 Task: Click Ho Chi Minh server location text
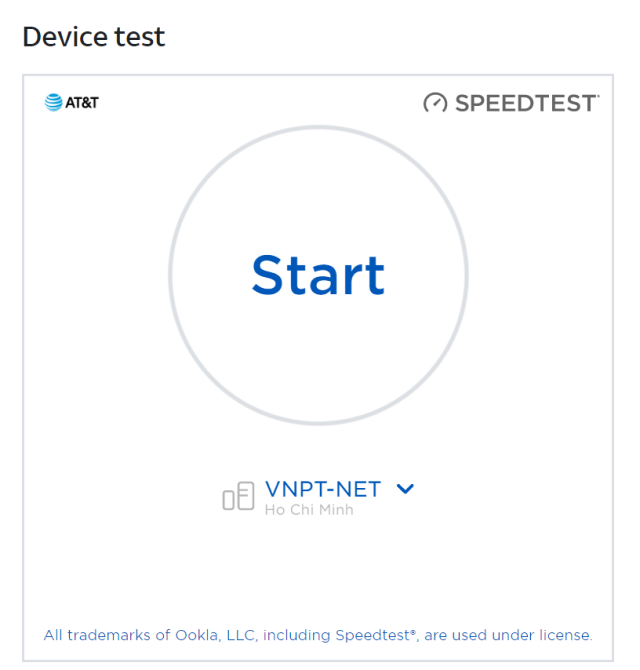(x=309, y=510)
